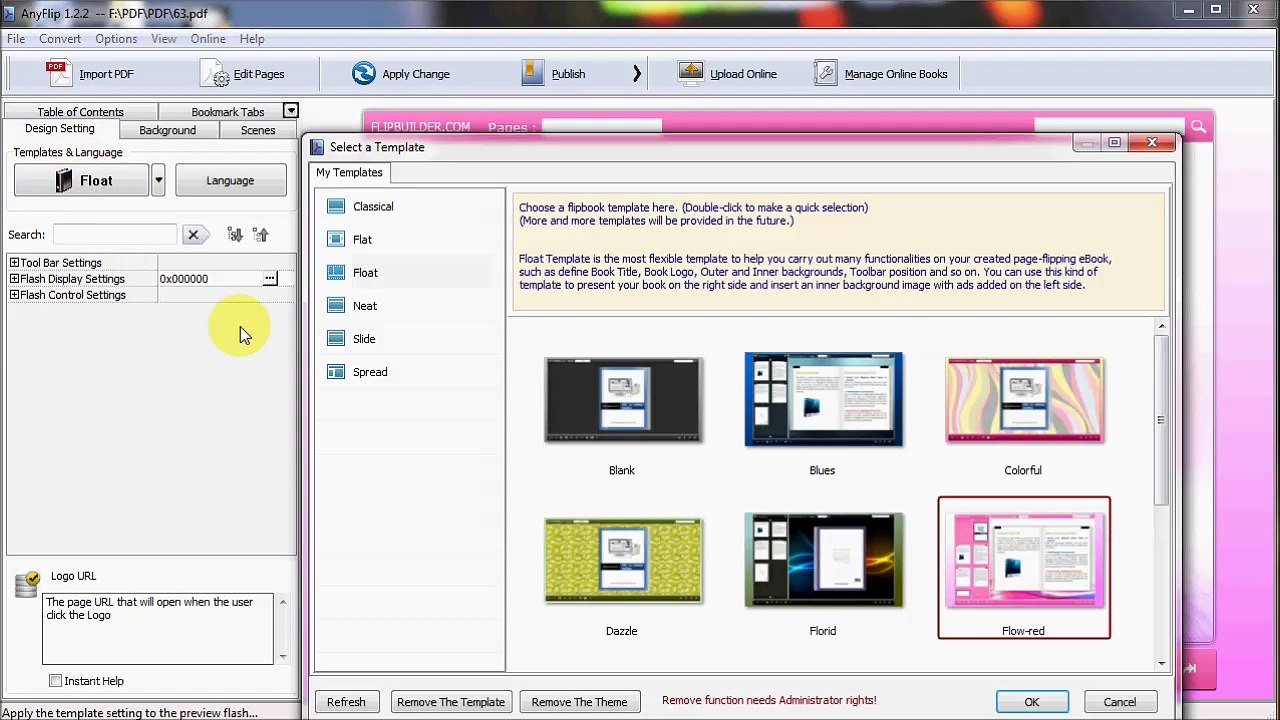The image size is (1280, 720).
Task: Select the Florid theme thumbnail
Action: coord(823,560)
